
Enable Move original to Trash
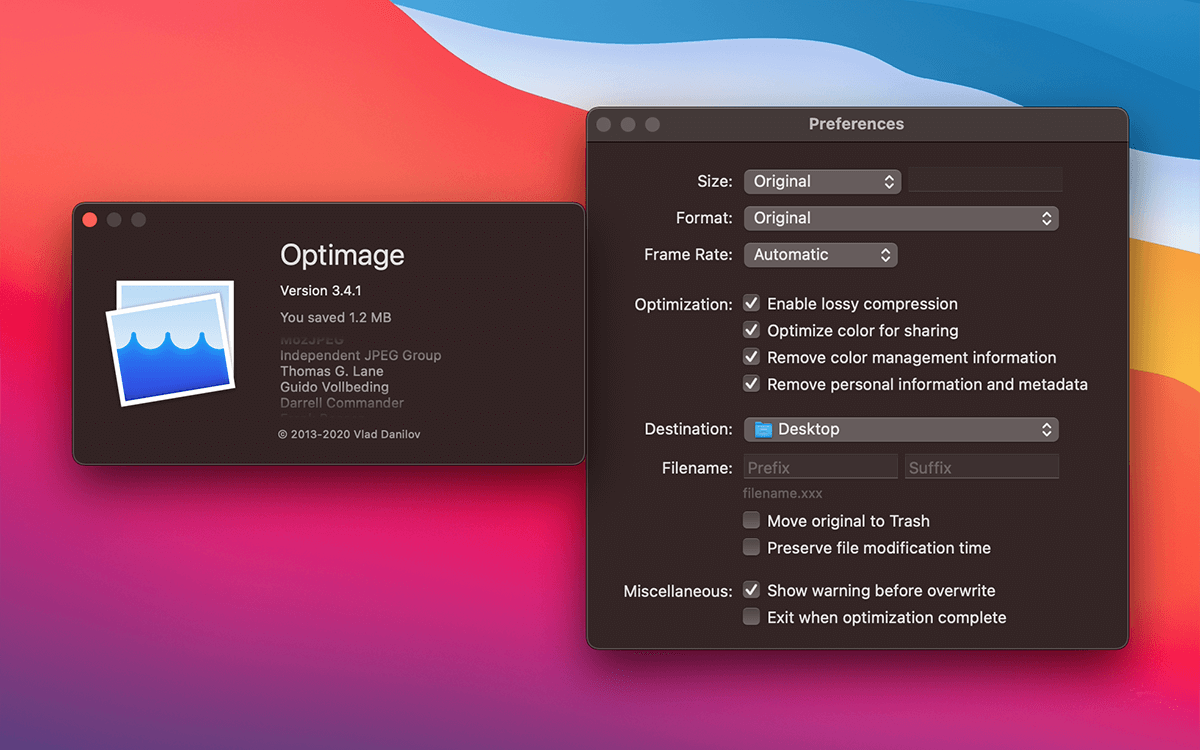(x=751, y=520)
